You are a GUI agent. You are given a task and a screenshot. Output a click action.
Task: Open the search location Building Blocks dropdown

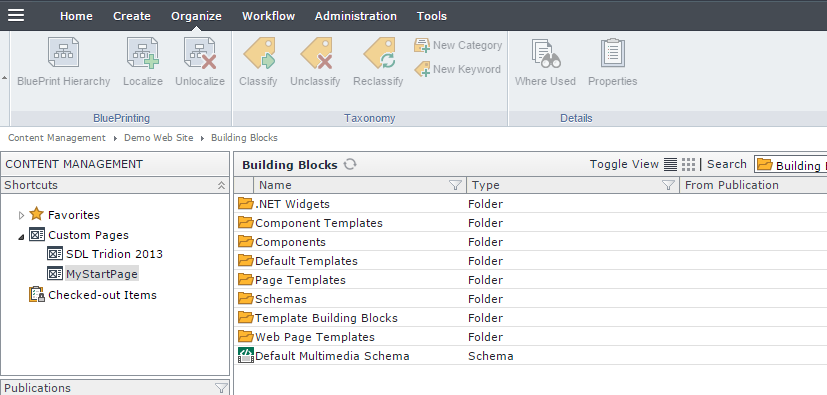[791, 165]
